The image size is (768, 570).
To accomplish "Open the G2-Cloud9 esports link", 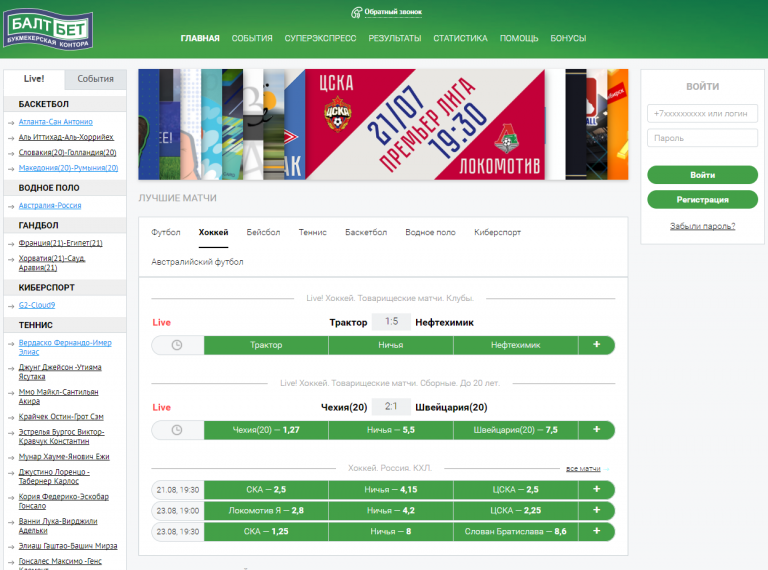I will pyautogui.click(x=37, y=305).
